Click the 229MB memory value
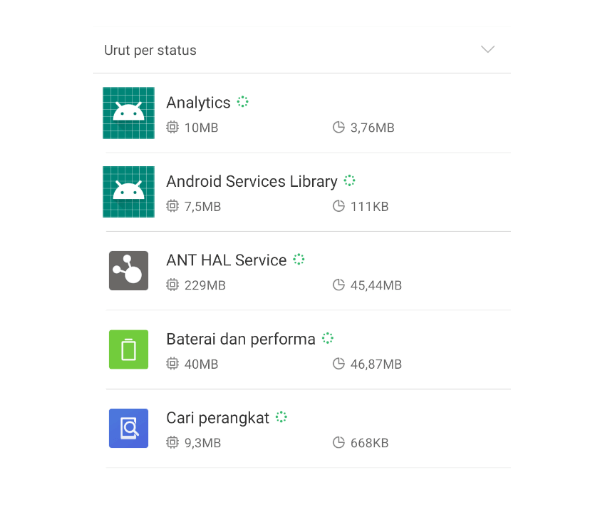 [x=205, y=285]
